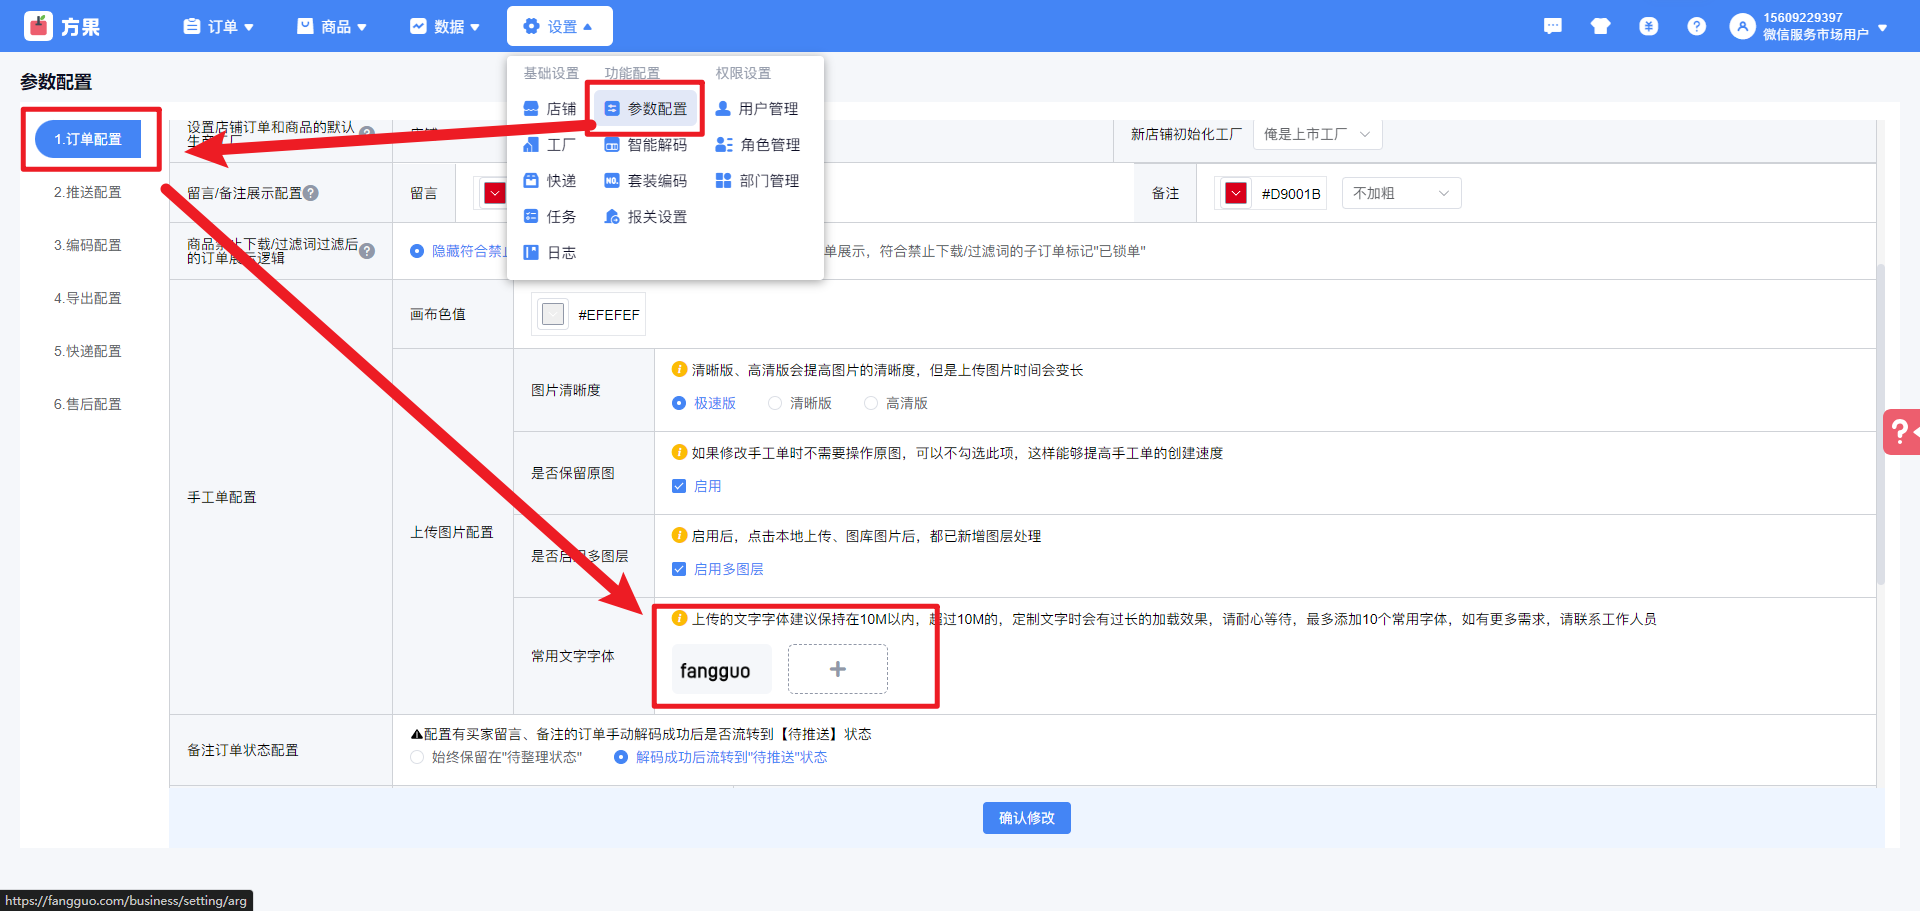1920x911 pixels.
Task: Select 始终保留在"待整理状态" radio option
Action: point(417,757)
